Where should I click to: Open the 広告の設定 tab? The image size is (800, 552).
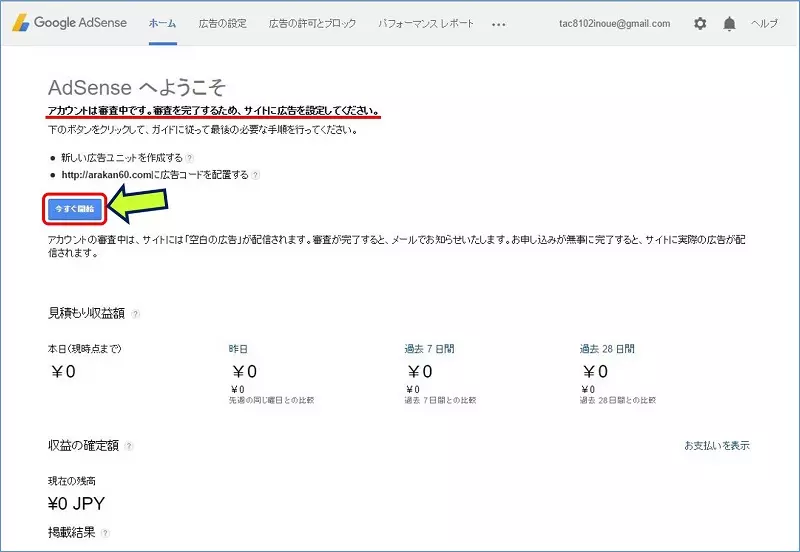(x=222, y=23)
